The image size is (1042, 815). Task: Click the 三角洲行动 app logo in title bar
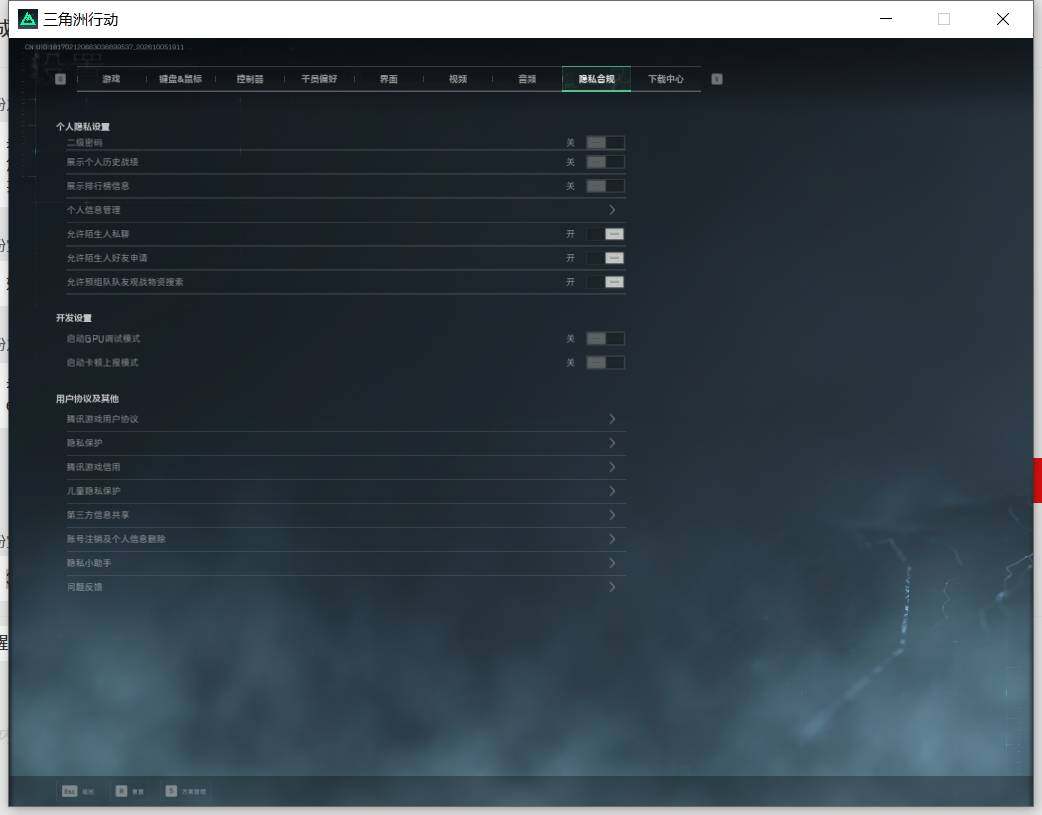coord(28,19)
